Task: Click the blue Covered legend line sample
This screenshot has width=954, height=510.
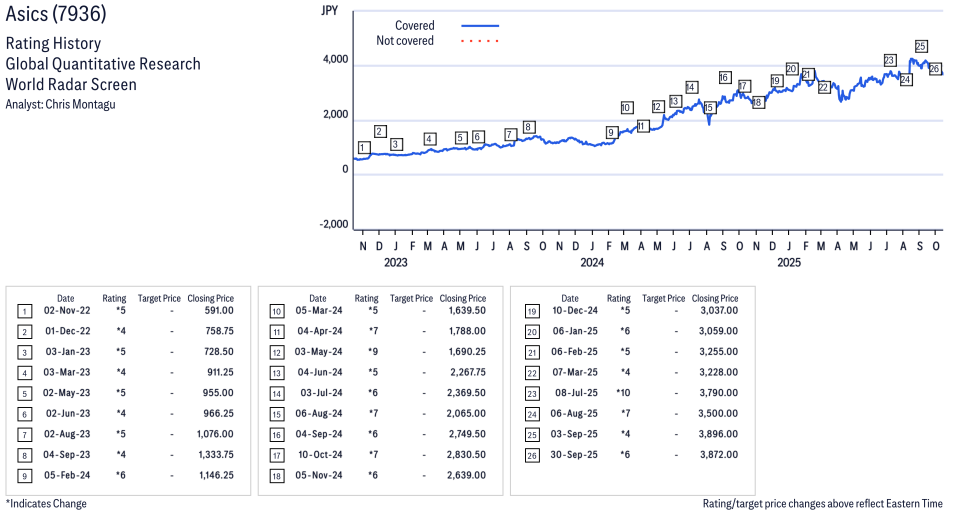Action: tap(480, 26)
